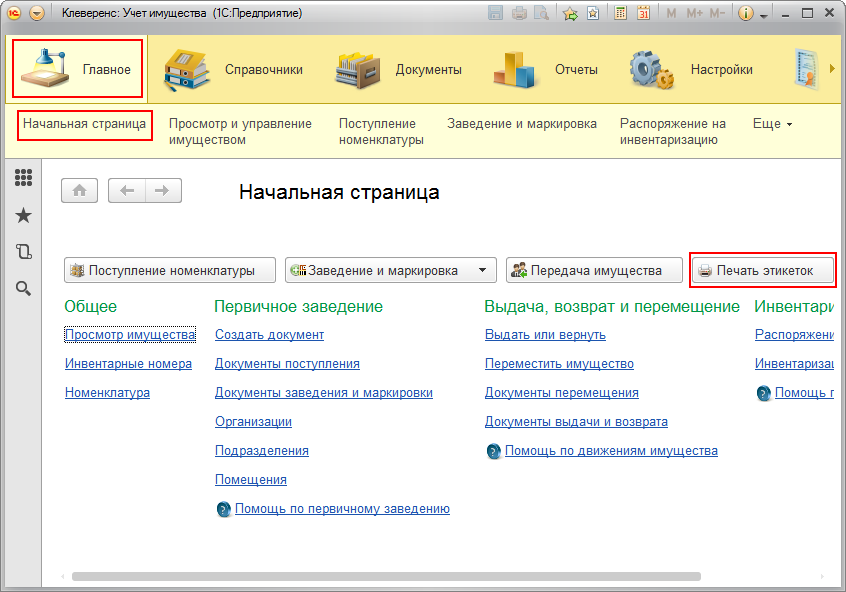Select Просмотр и управление имуществом command
Image resolution: width=846 pixels, height=592 pixels.
coord(240,132)
